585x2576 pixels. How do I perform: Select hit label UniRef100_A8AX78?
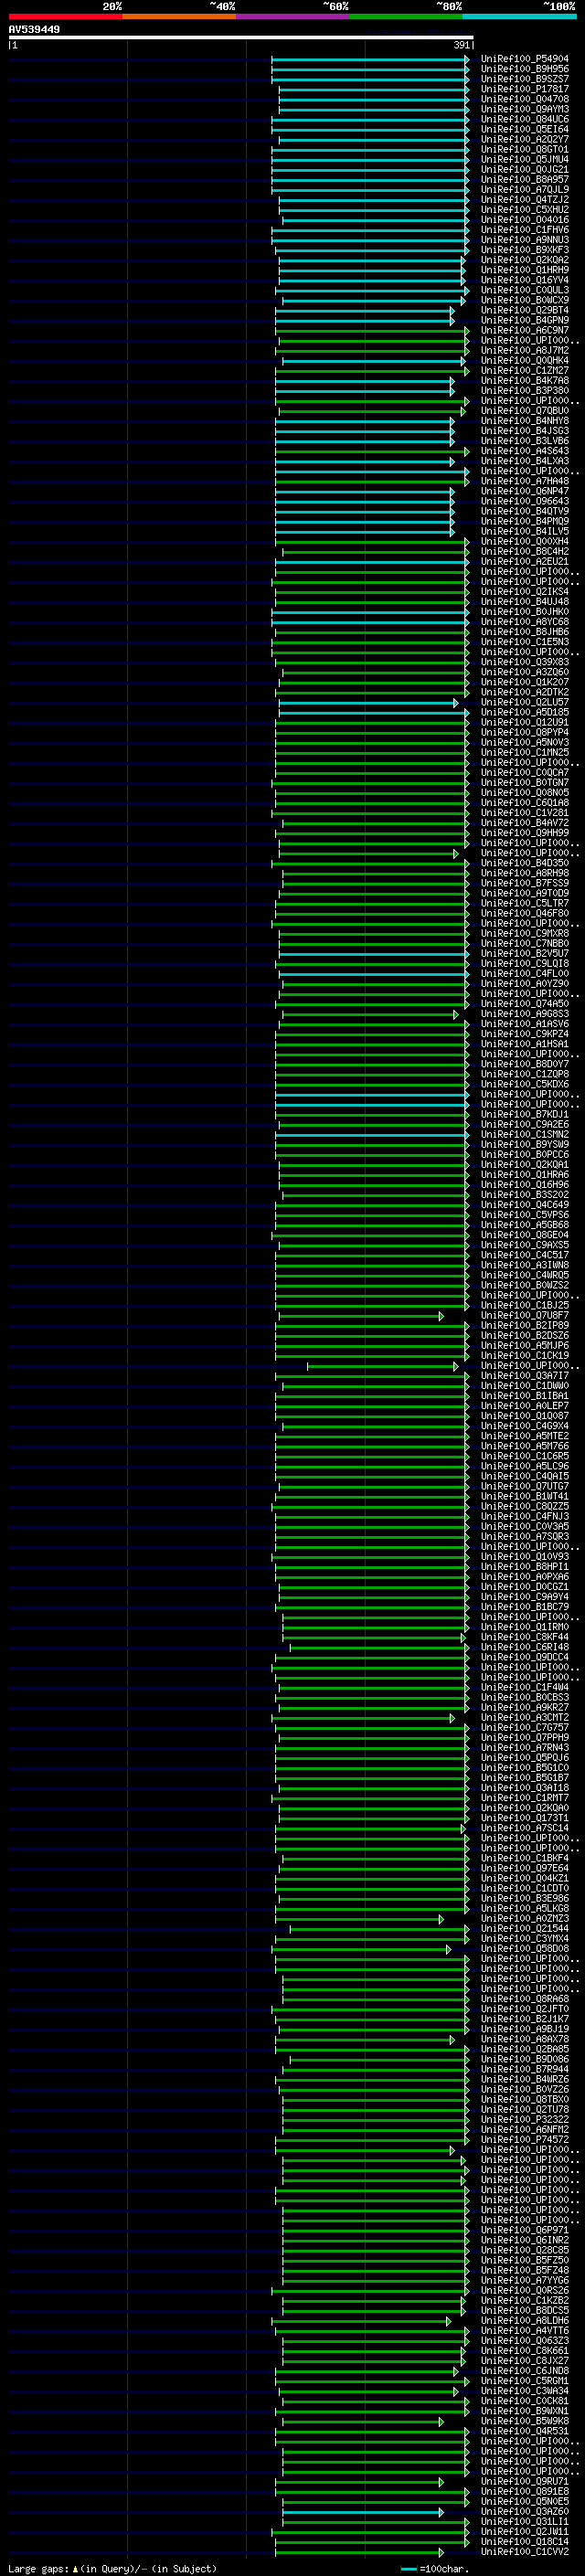coord(525,2039)
